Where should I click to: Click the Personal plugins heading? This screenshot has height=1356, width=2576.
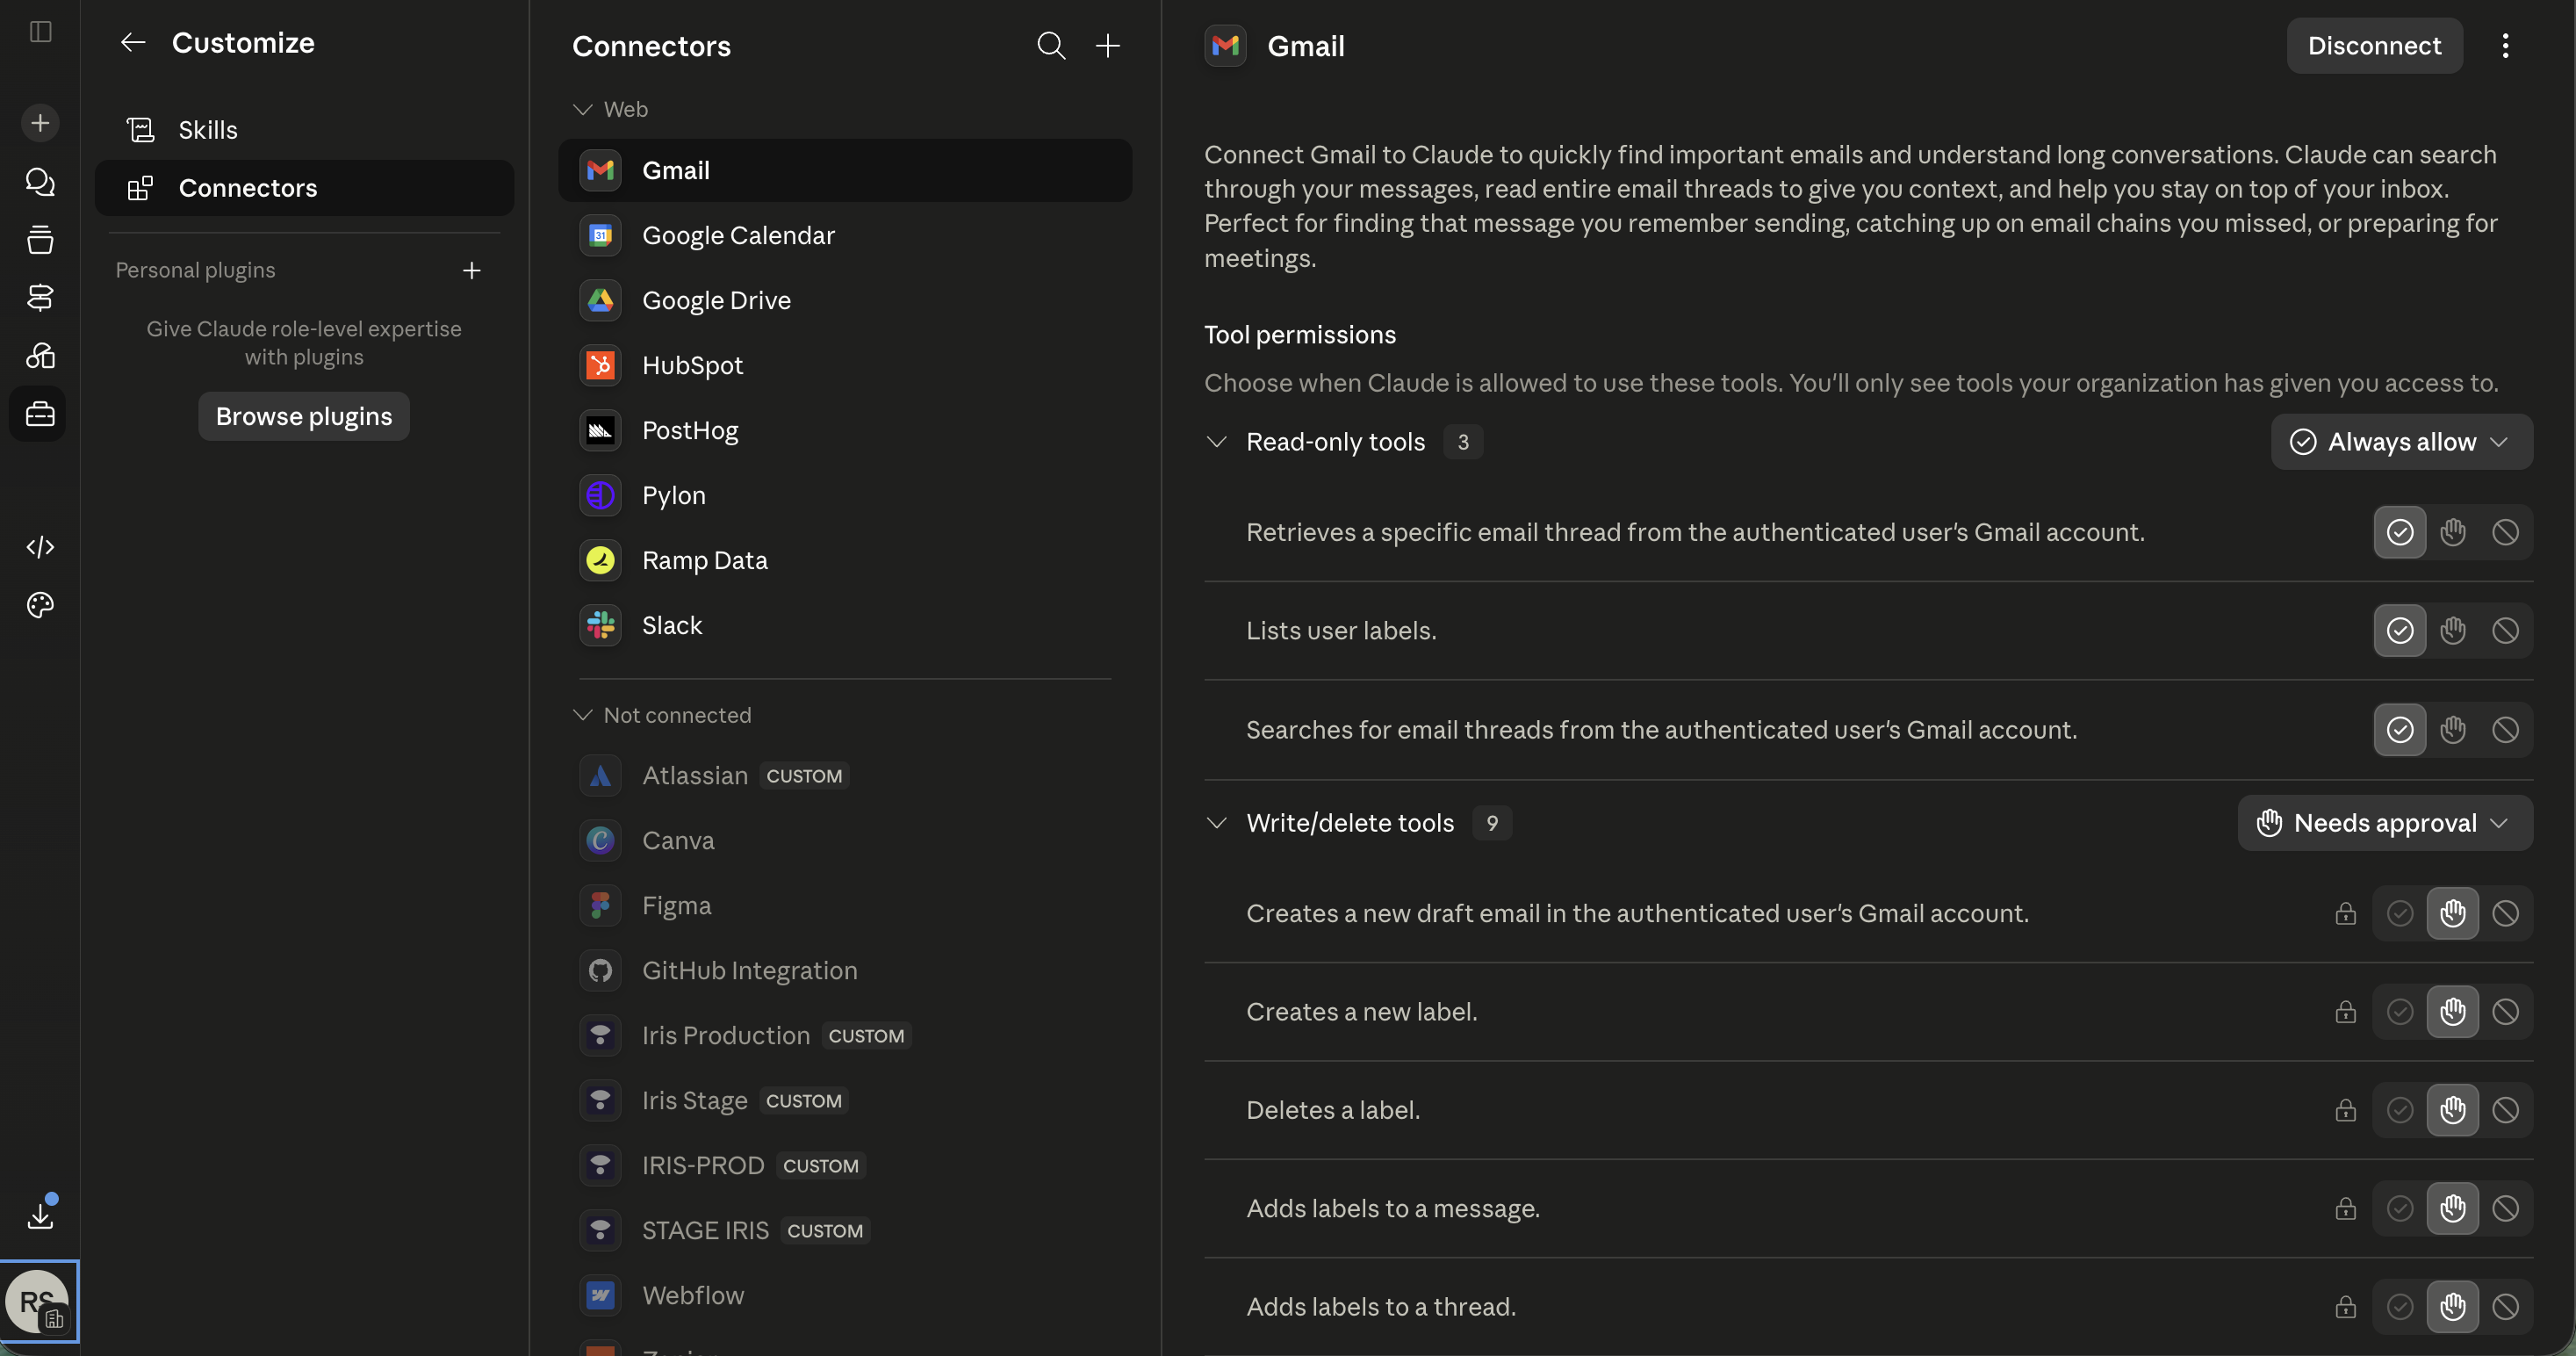pos(195,271)
